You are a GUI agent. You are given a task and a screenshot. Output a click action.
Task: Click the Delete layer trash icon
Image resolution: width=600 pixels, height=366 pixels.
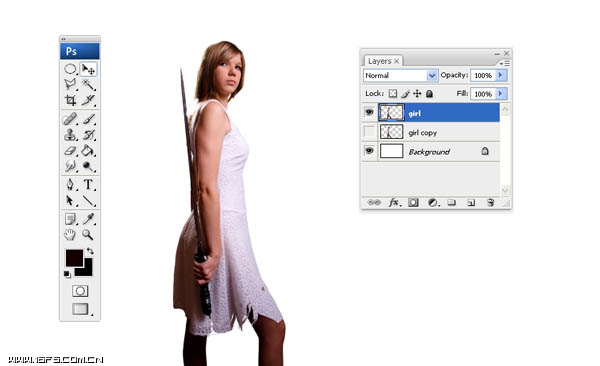click(x=490, y=203)
